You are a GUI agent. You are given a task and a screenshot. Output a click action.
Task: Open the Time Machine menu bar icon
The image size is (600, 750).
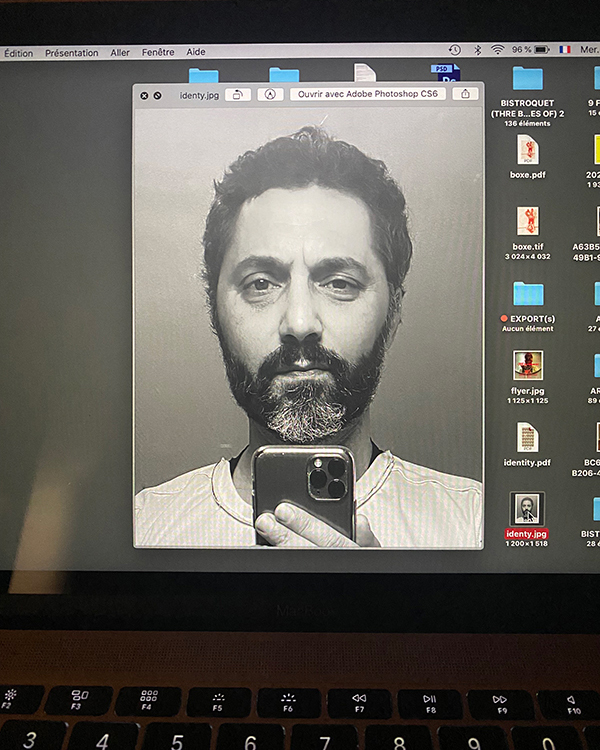pos(455,49)
